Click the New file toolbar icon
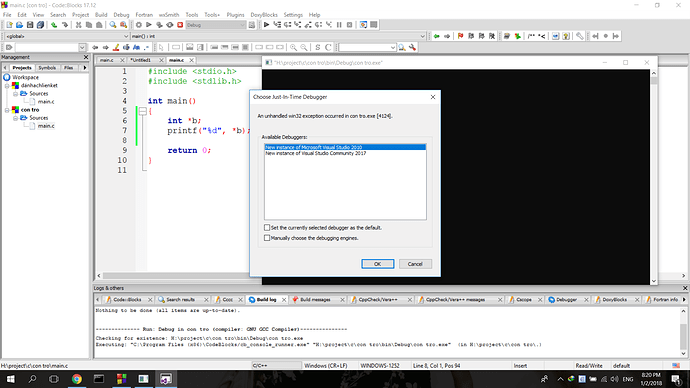690x388 pixels. click(9, 25)
